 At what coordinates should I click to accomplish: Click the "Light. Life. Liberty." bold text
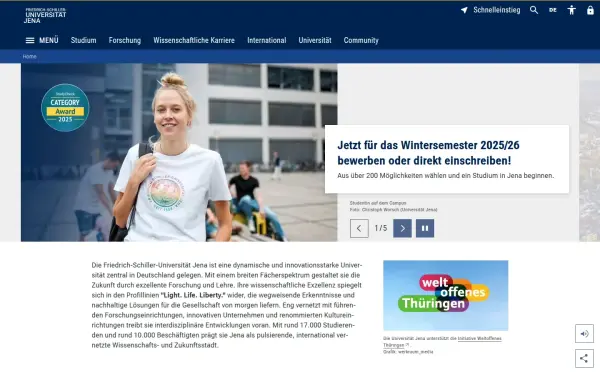[193, 295]
